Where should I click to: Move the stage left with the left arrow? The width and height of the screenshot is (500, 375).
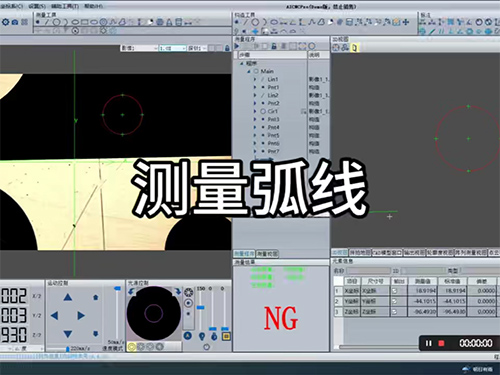(x=55, y=315)
